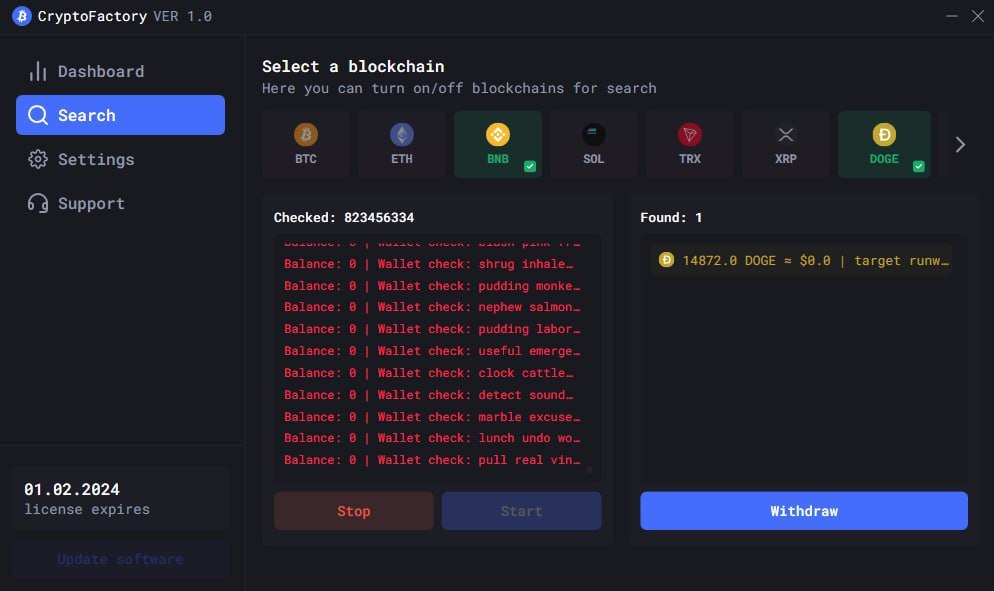
Task: Click the Start button
Action: [x=522, y=510]
